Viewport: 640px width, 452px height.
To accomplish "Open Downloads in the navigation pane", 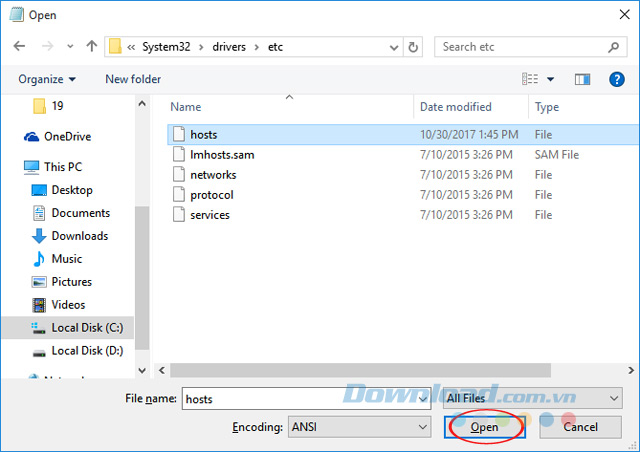I will [x=70, y=236].
